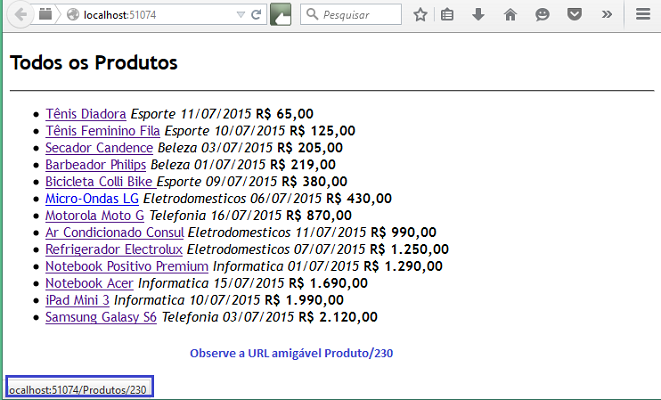Bookmark this page with star icon
Viewport: 661px width, 400px height.
click(420, 15)
